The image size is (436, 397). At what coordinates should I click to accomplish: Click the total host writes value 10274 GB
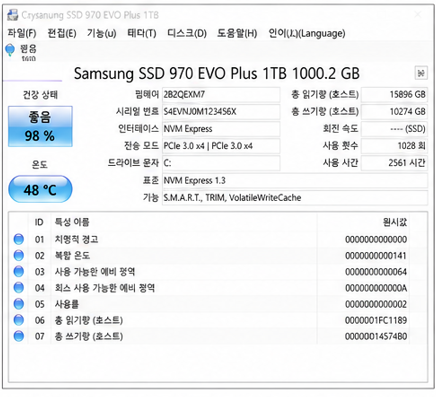point(394,112)
